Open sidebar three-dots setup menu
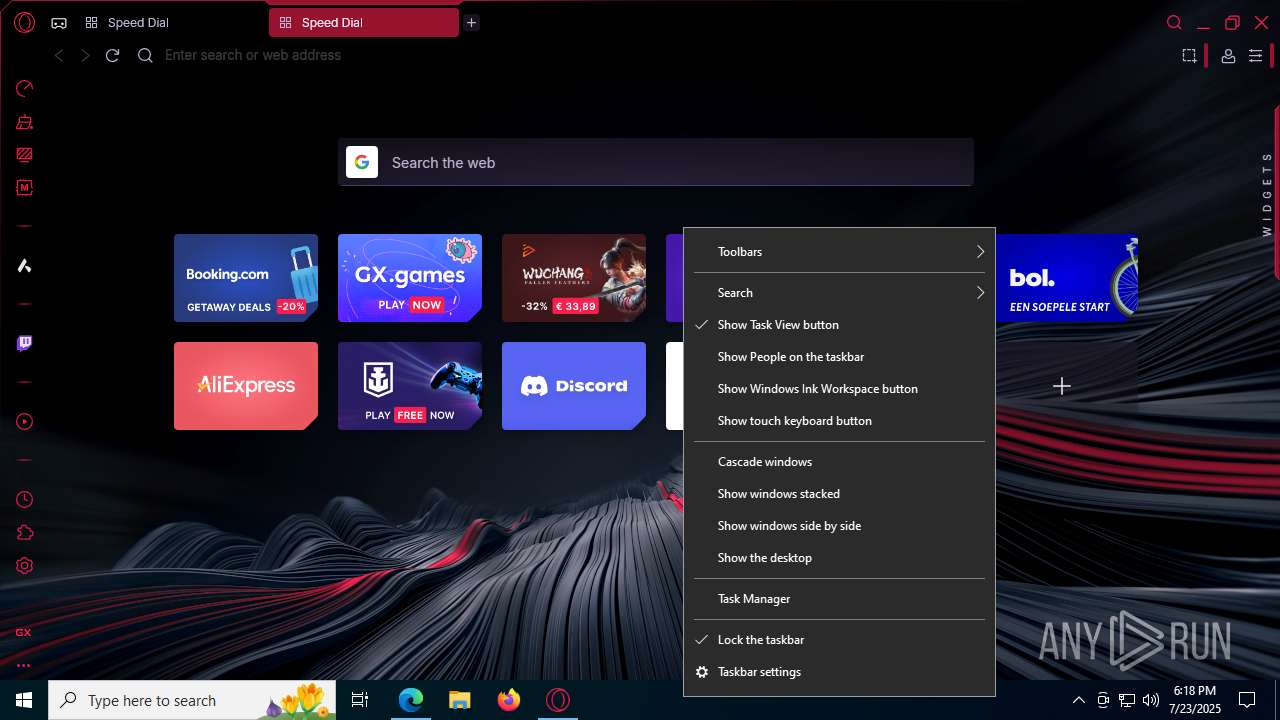This screenshot has height=720, width=1280. tap(23, 665)
